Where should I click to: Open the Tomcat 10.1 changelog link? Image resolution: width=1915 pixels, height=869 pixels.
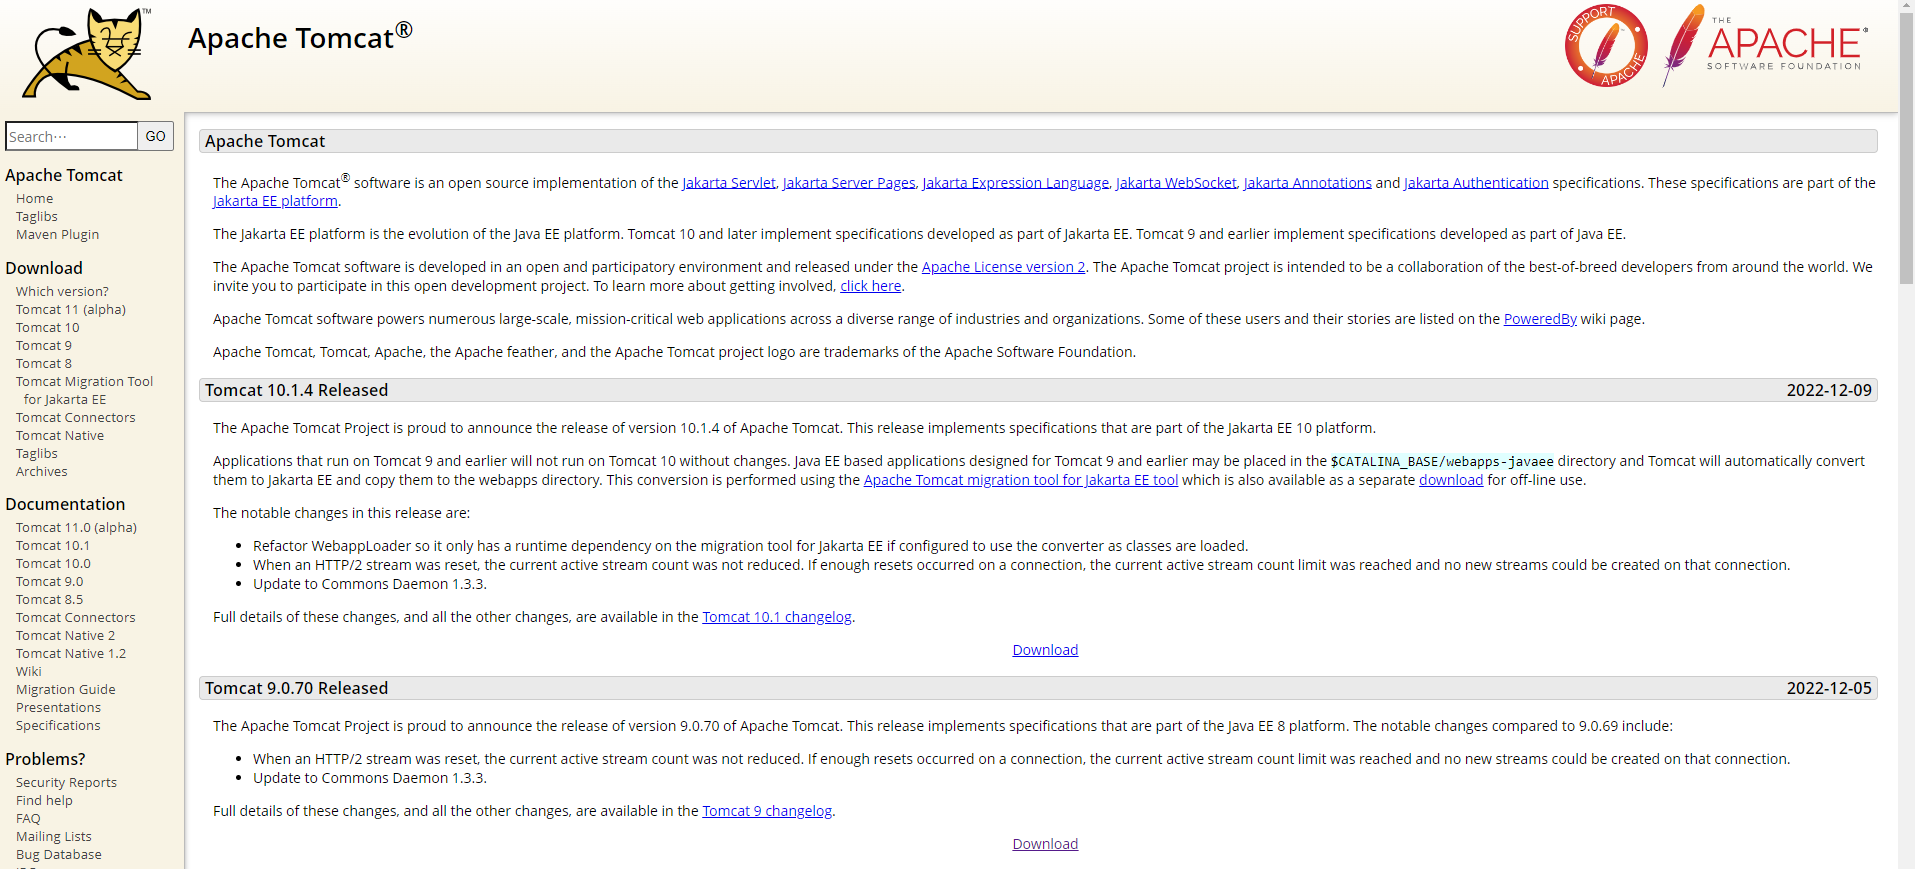pos(777,617)
